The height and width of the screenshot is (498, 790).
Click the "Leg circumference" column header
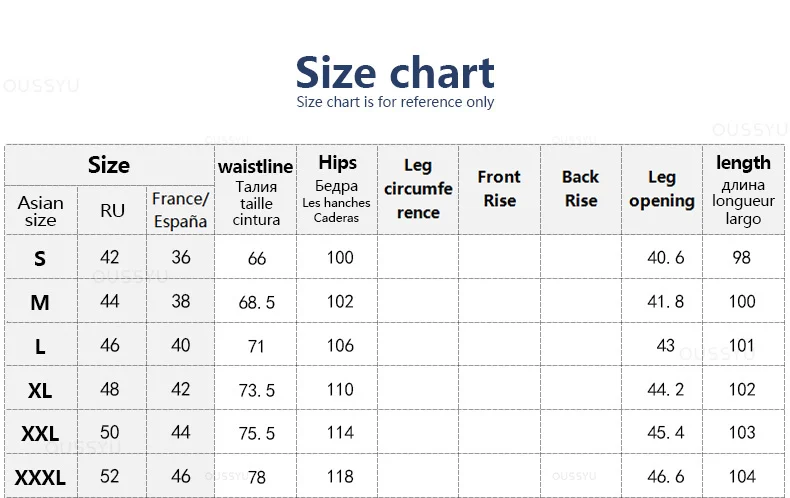click(418, 189)
